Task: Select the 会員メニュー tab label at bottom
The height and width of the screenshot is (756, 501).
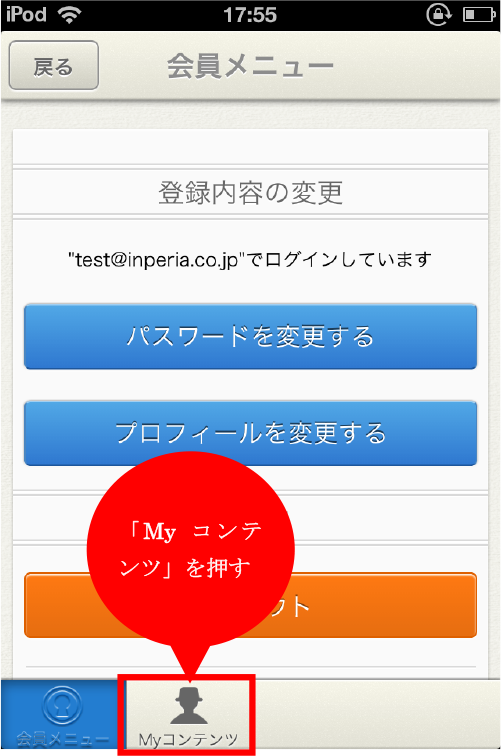Action: point(62,739)
